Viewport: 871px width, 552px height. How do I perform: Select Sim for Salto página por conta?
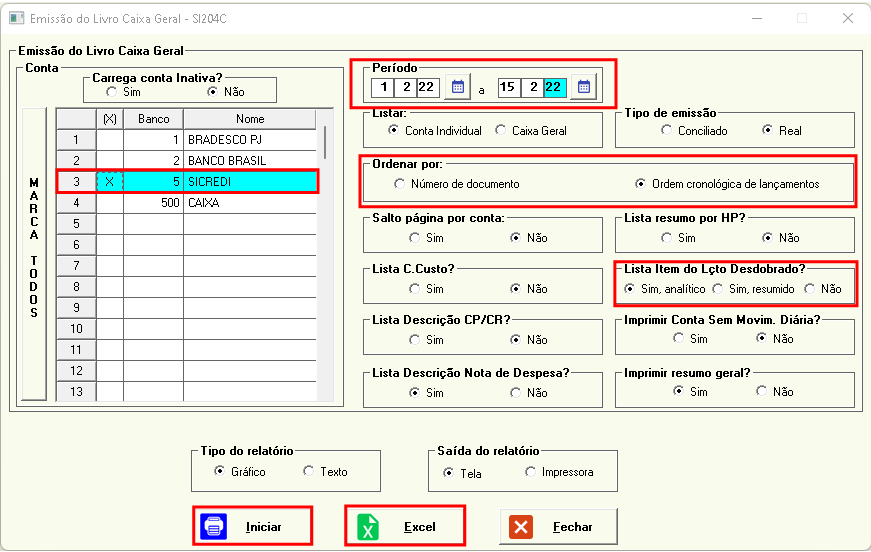tap(414, 238)
